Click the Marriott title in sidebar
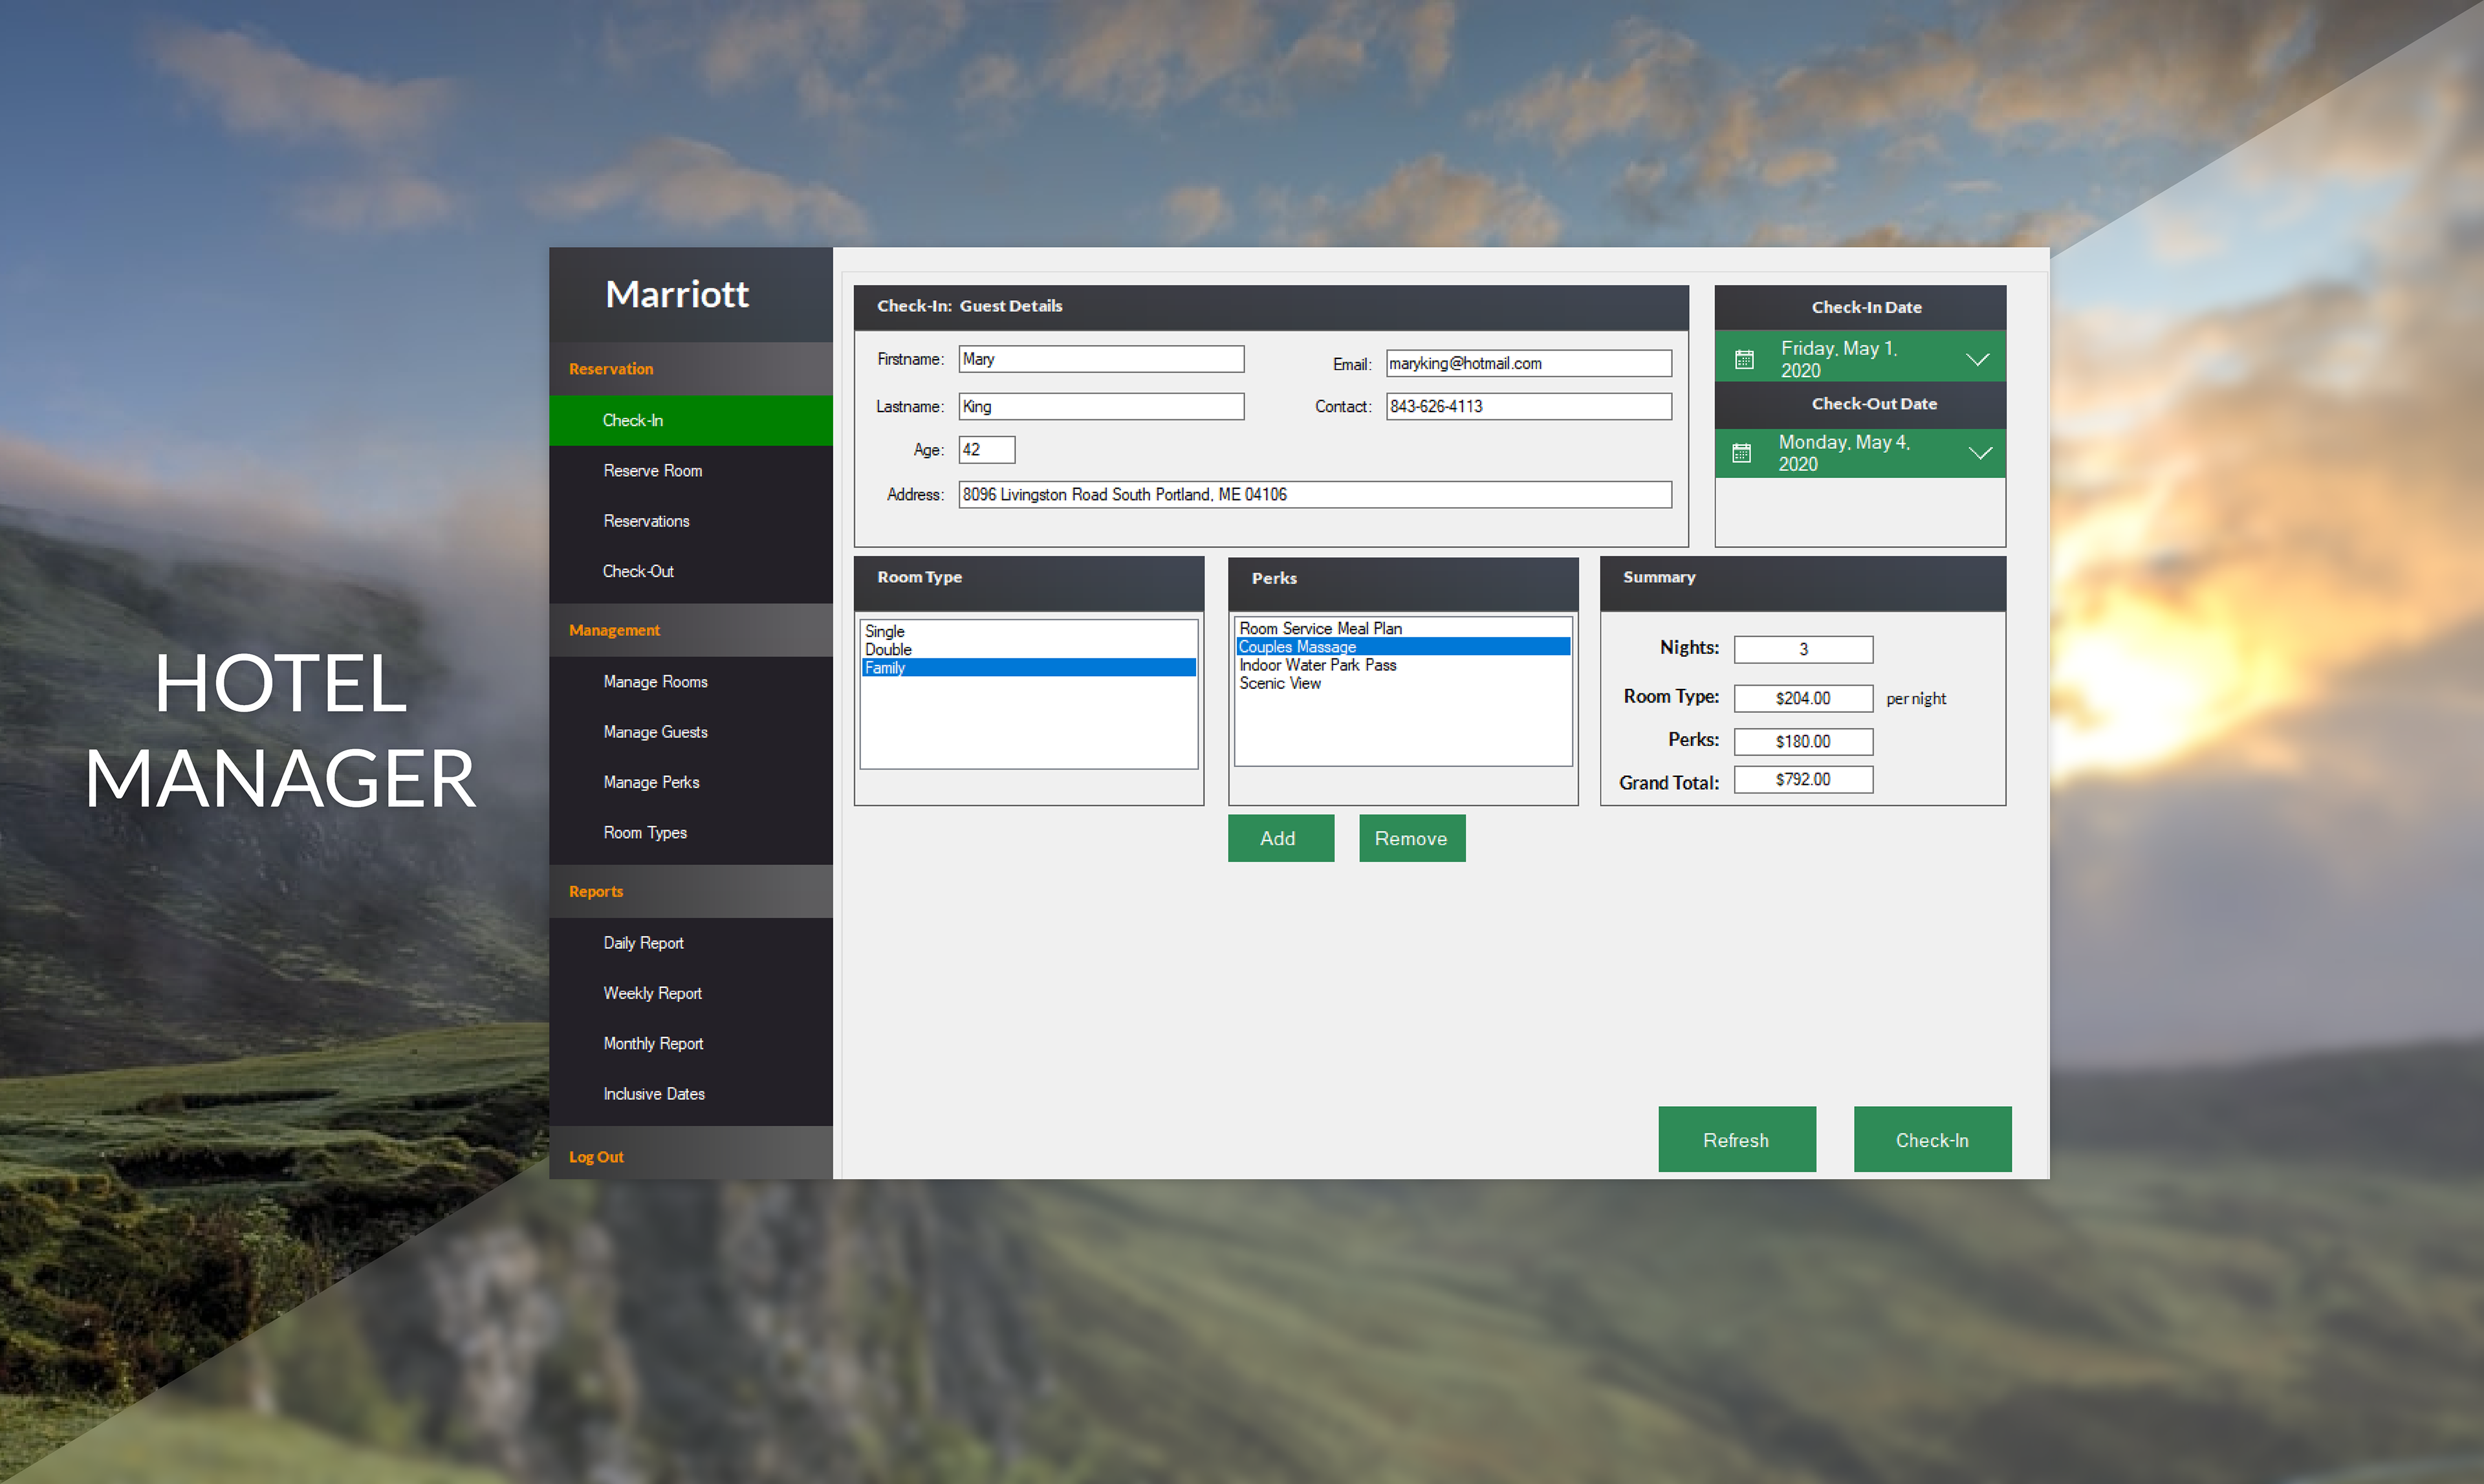The width and height of the screenshot is (2484, 1484). pos(677,294)
